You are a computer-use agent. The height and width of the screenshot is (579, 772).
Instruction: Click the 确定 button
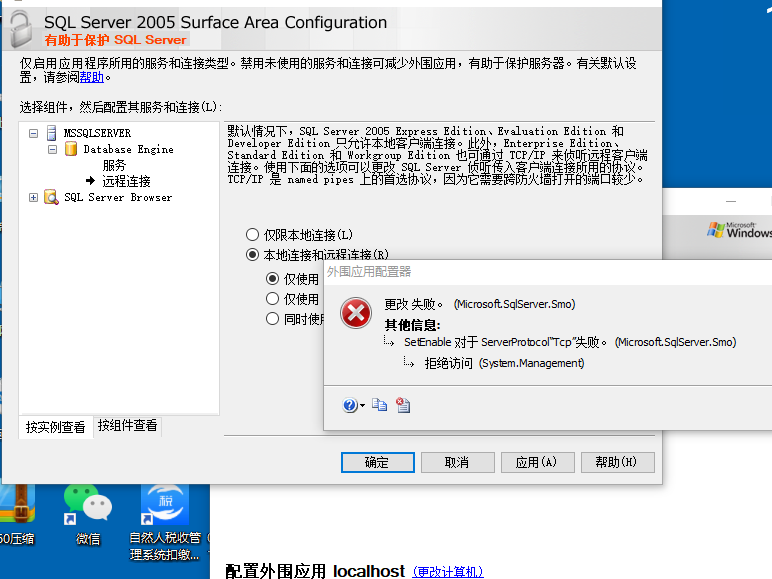click(x=378, y=462)
